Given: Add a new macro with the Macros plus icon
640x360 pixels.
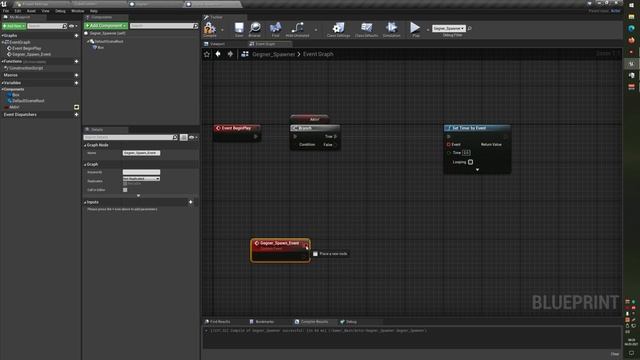Looking at the screenshot, I should coord(76,75).
